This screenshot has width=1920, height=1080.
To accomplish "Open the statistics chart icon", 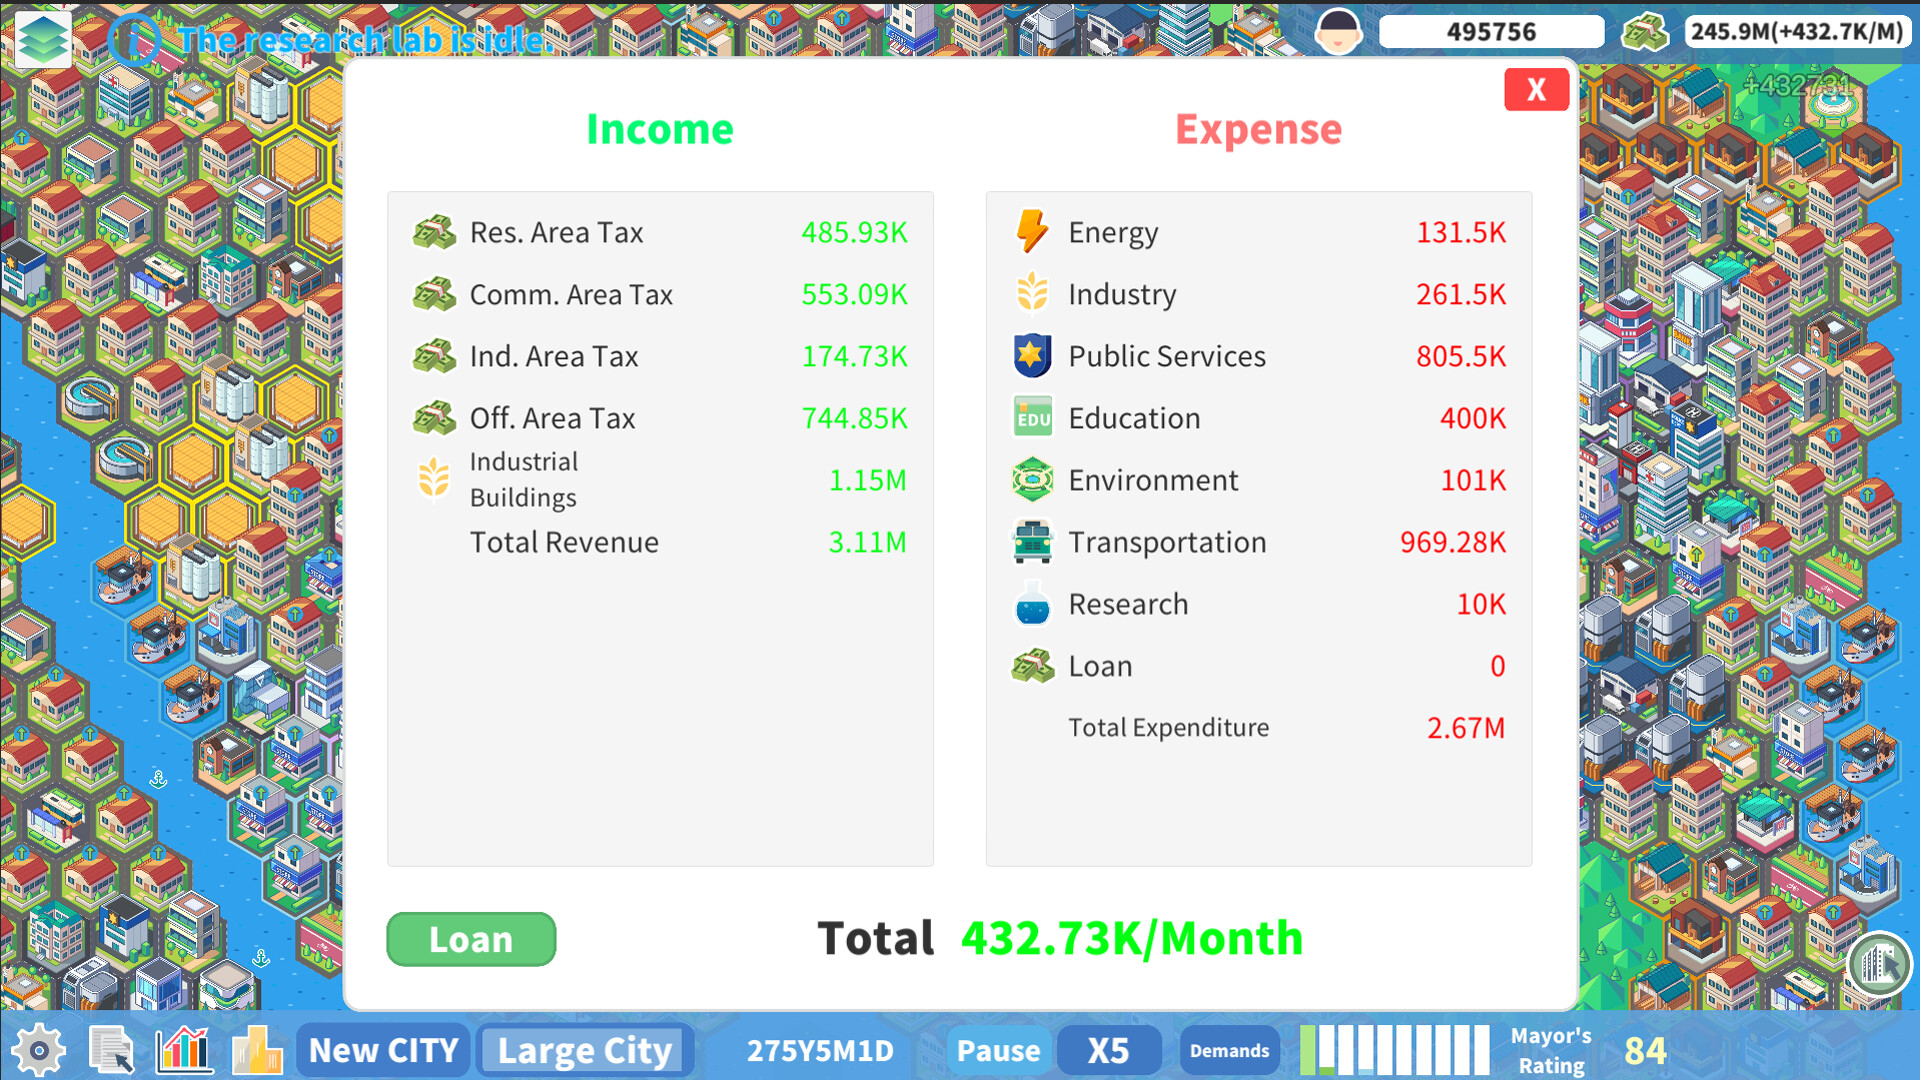I will point(183,1050).
